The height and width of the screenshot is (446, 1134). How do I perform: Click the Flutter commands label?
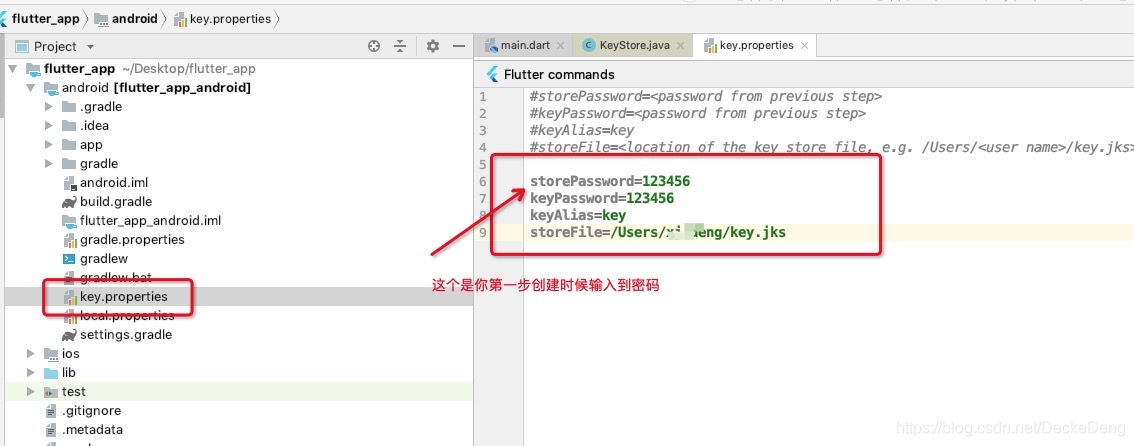tap(559, 74)
